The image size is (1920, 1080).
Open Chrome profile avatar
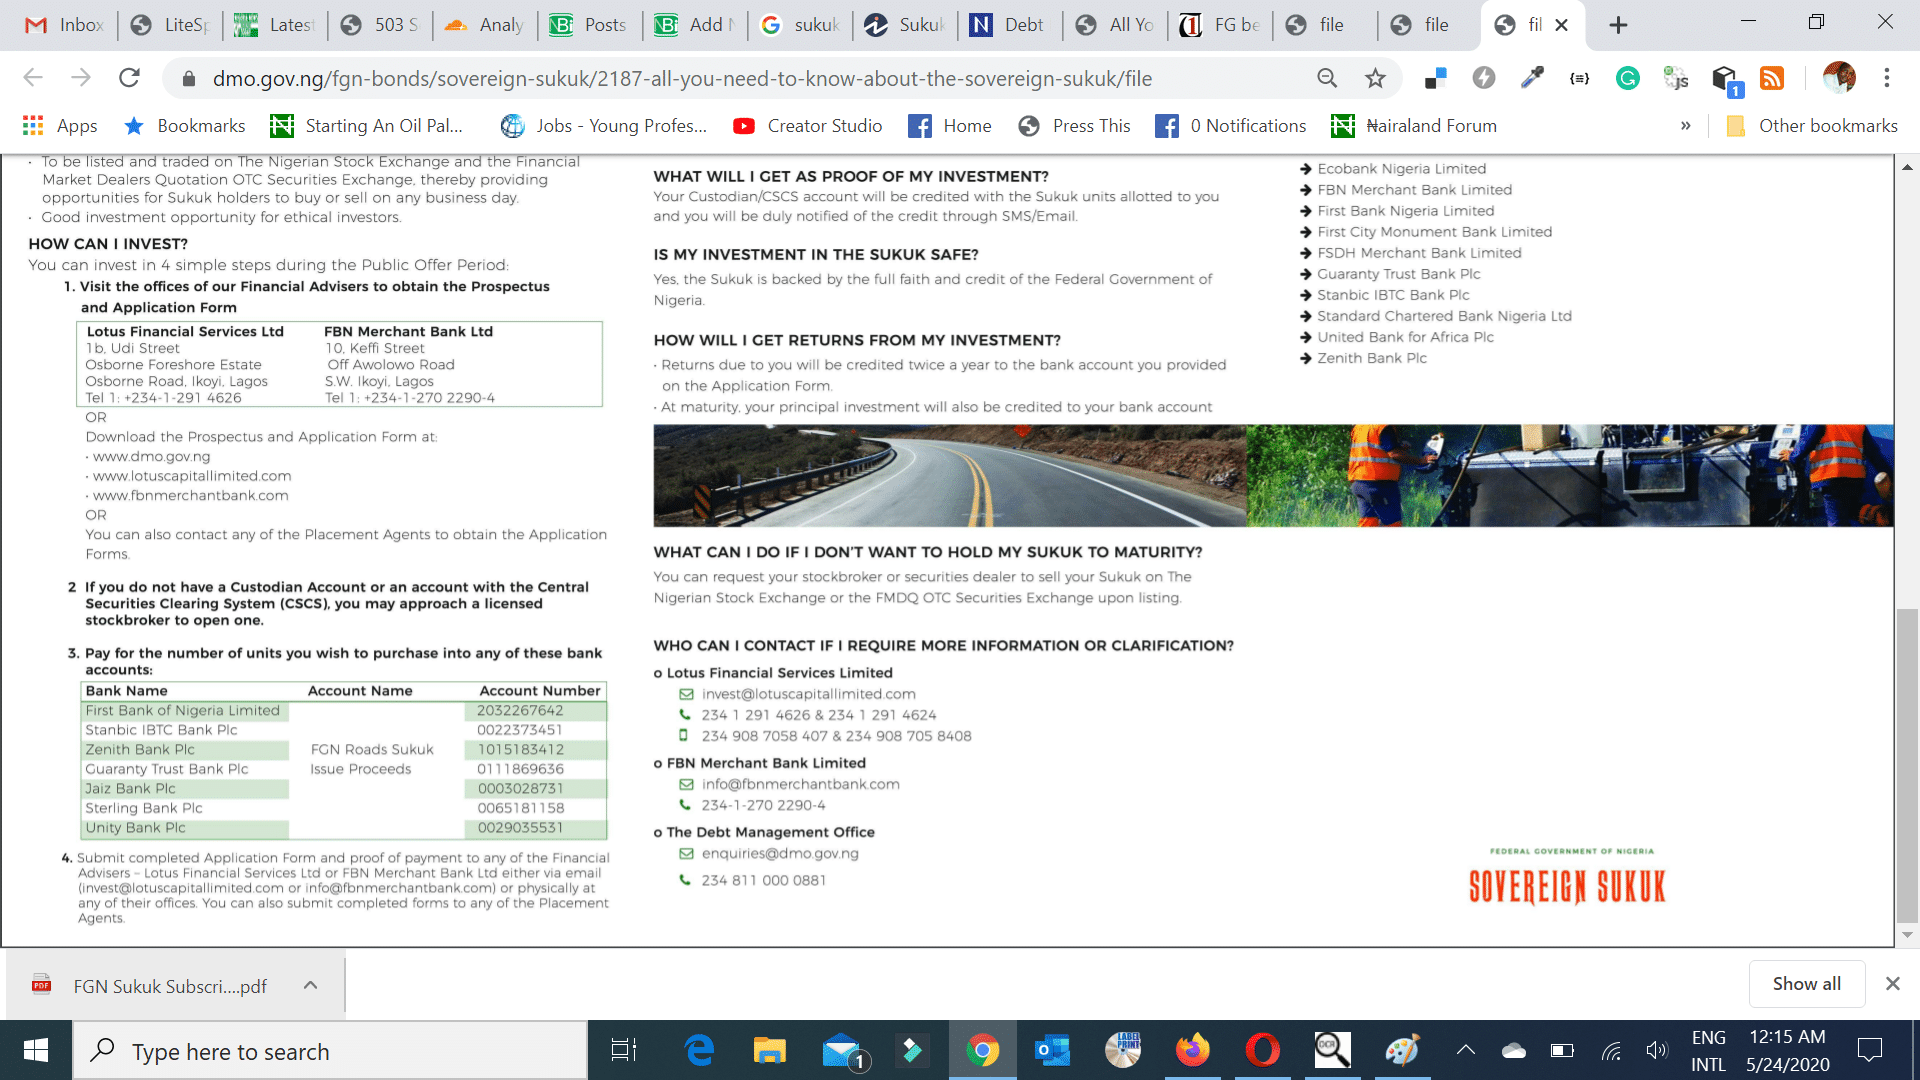(1839, 78)
